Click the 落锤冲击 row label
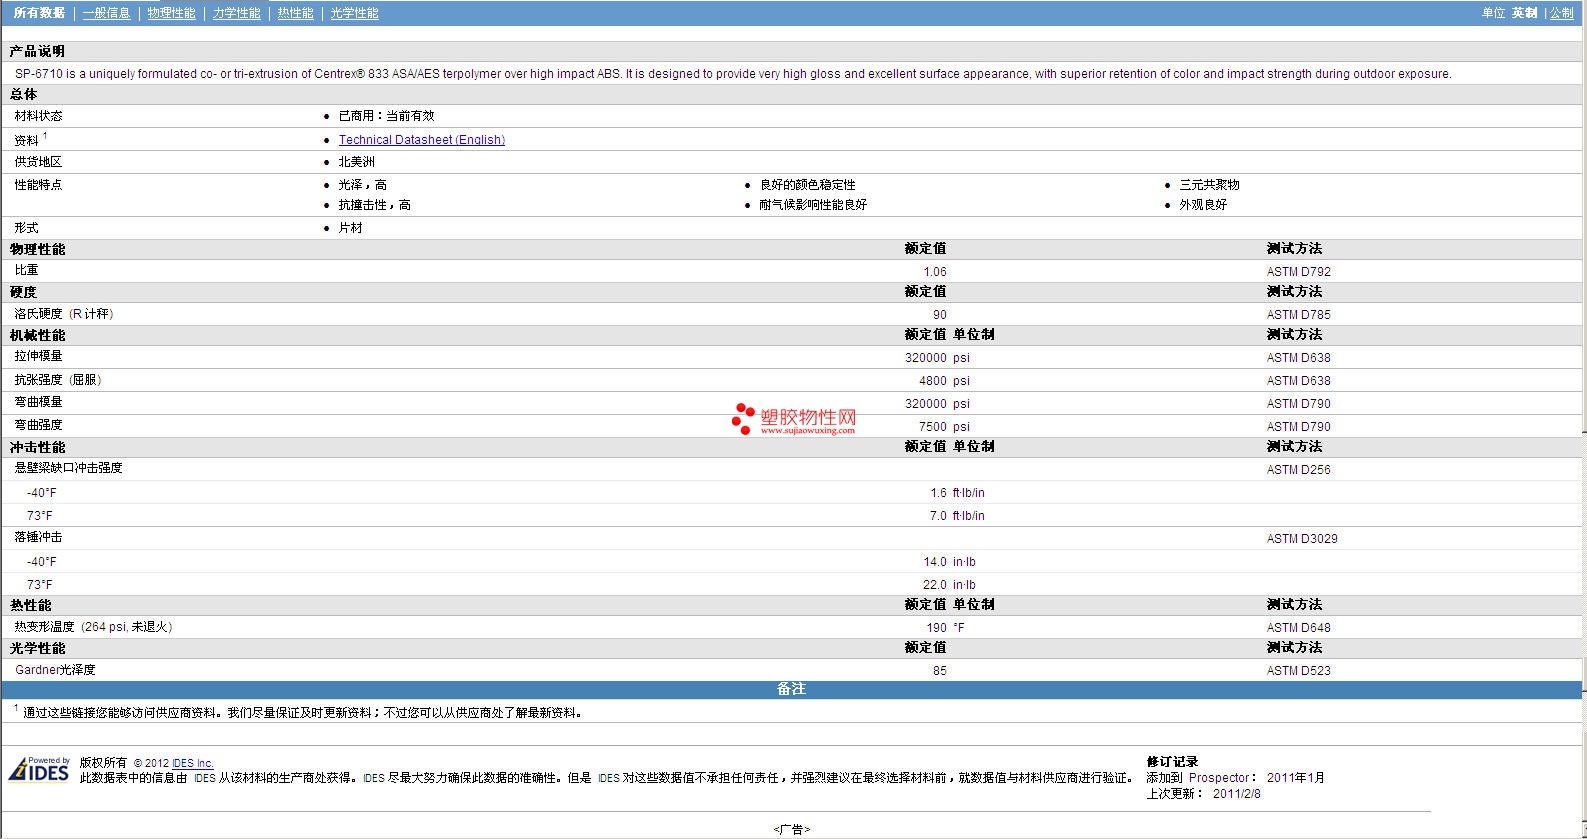Viewport: 1587px width, 839px height. click(x=38, y=537)
